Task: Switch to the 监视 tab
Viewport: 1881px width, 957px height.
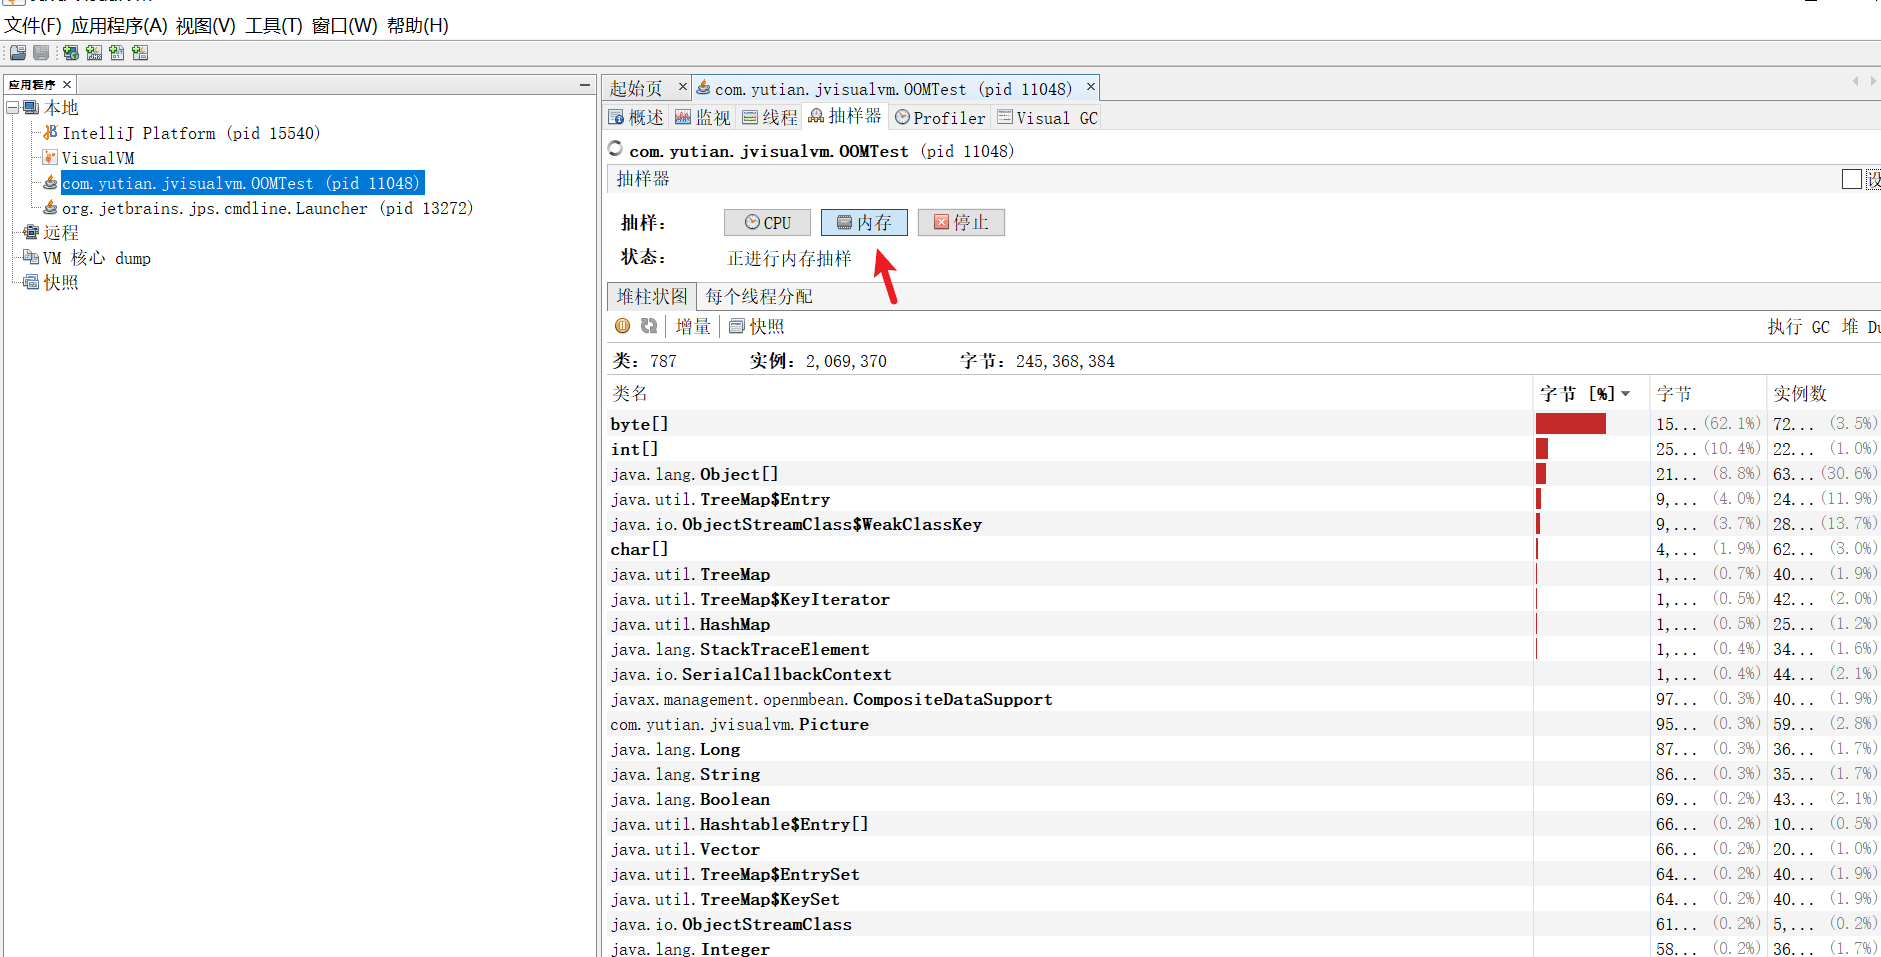Action: (703, 118)
